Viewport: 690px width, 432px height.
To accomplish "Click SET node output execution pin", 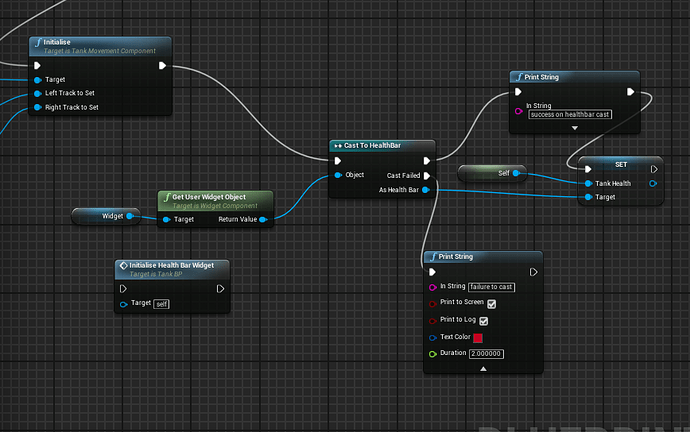I will [x=654, y=169].
